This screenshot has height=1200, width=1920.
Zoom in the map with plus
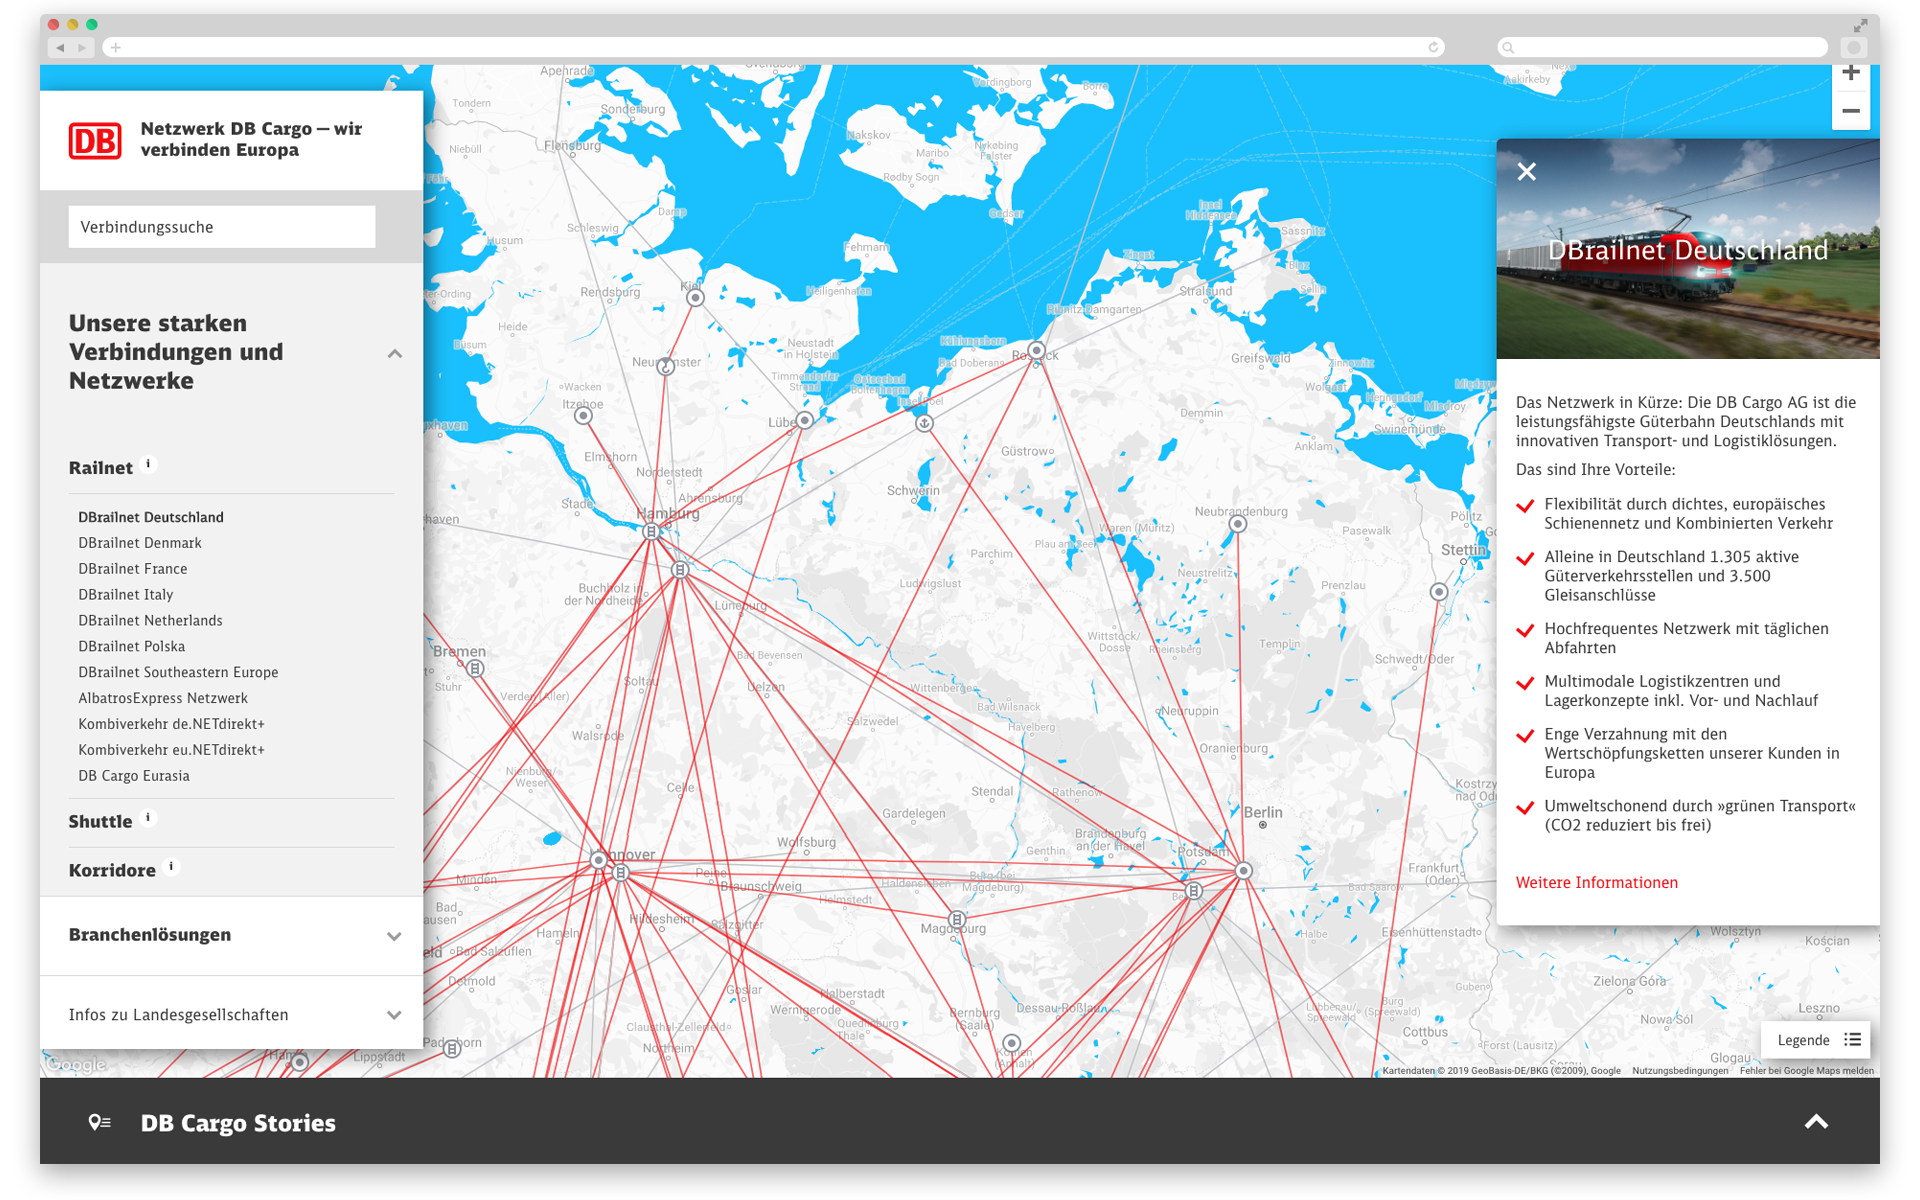1850,74
